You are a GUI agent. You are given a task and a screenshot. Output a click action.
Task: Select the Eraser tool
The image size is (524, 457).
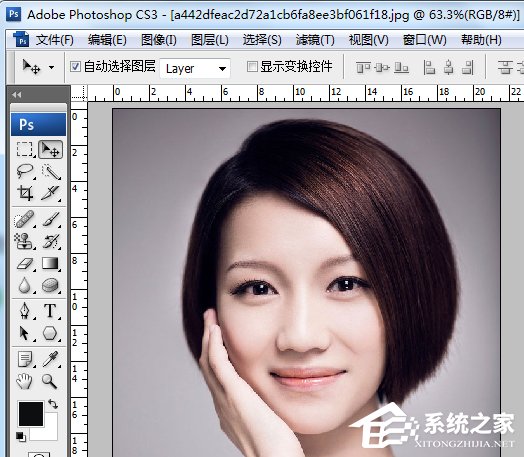(25, 264)
